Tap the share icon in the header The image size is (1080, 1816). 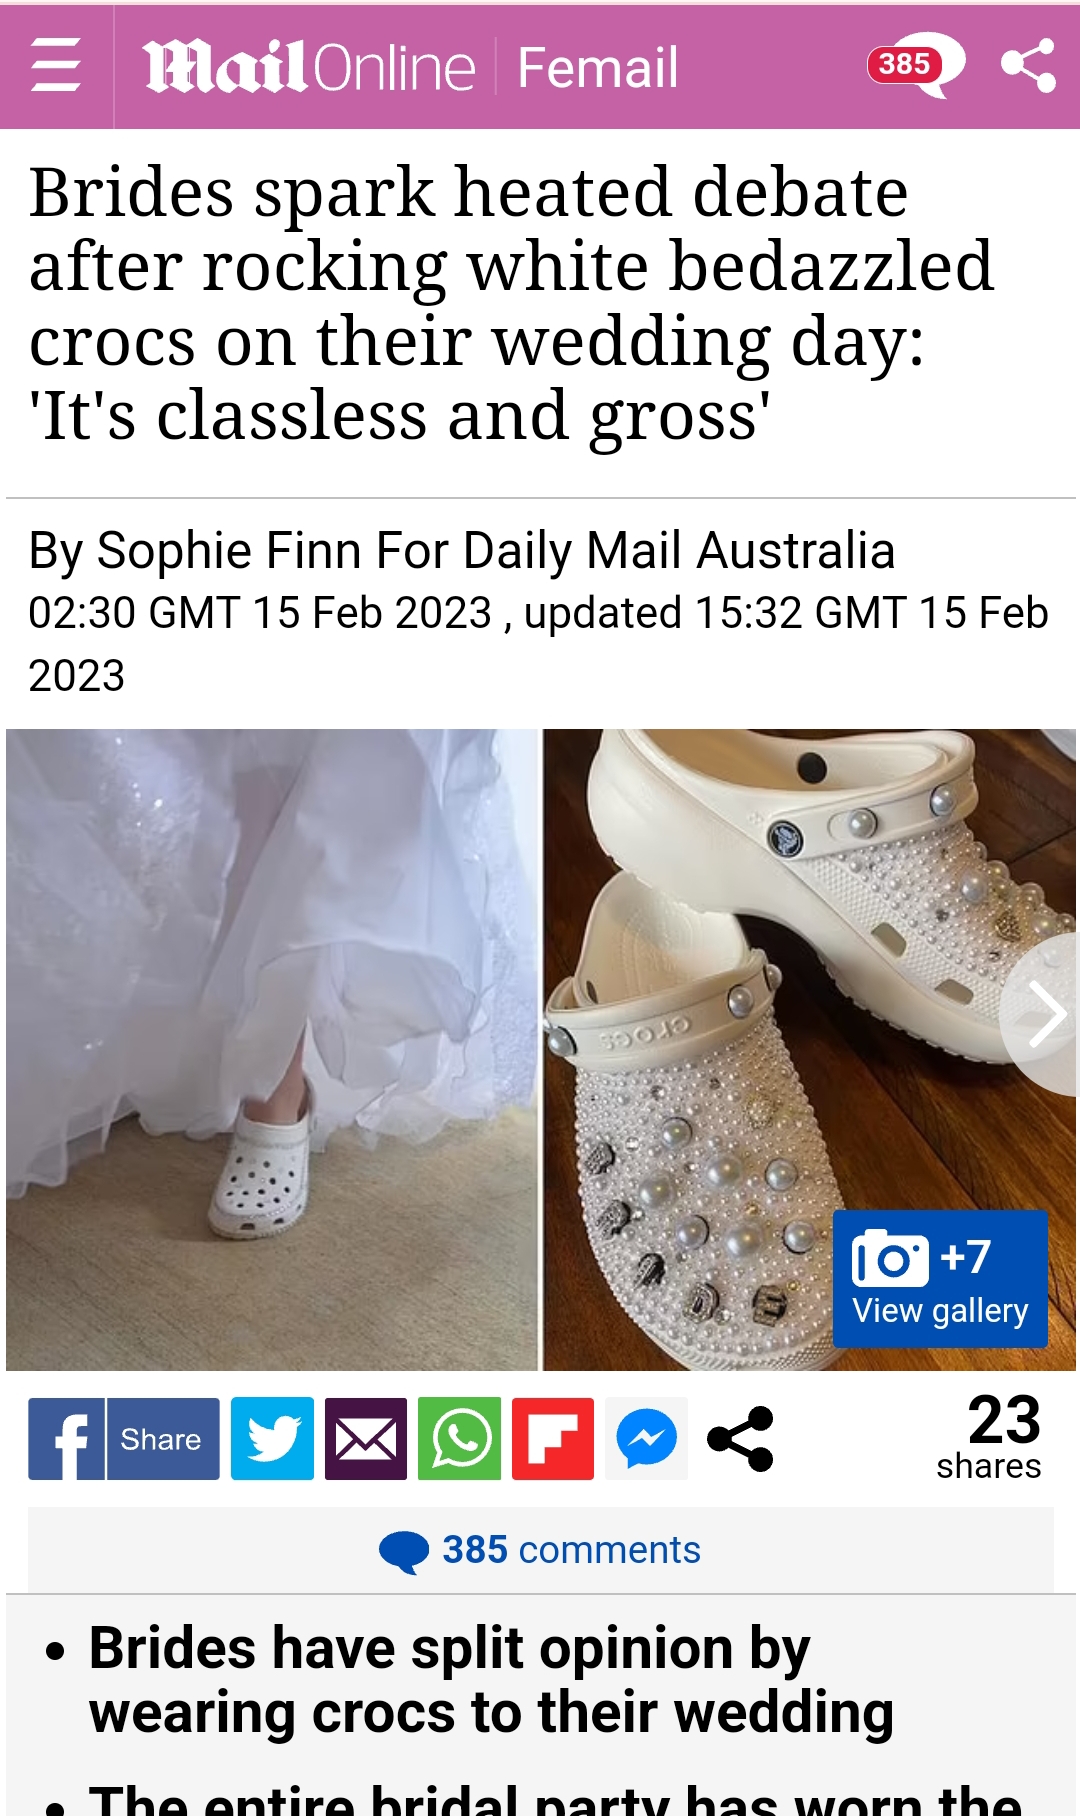[x=1028, y=66]
